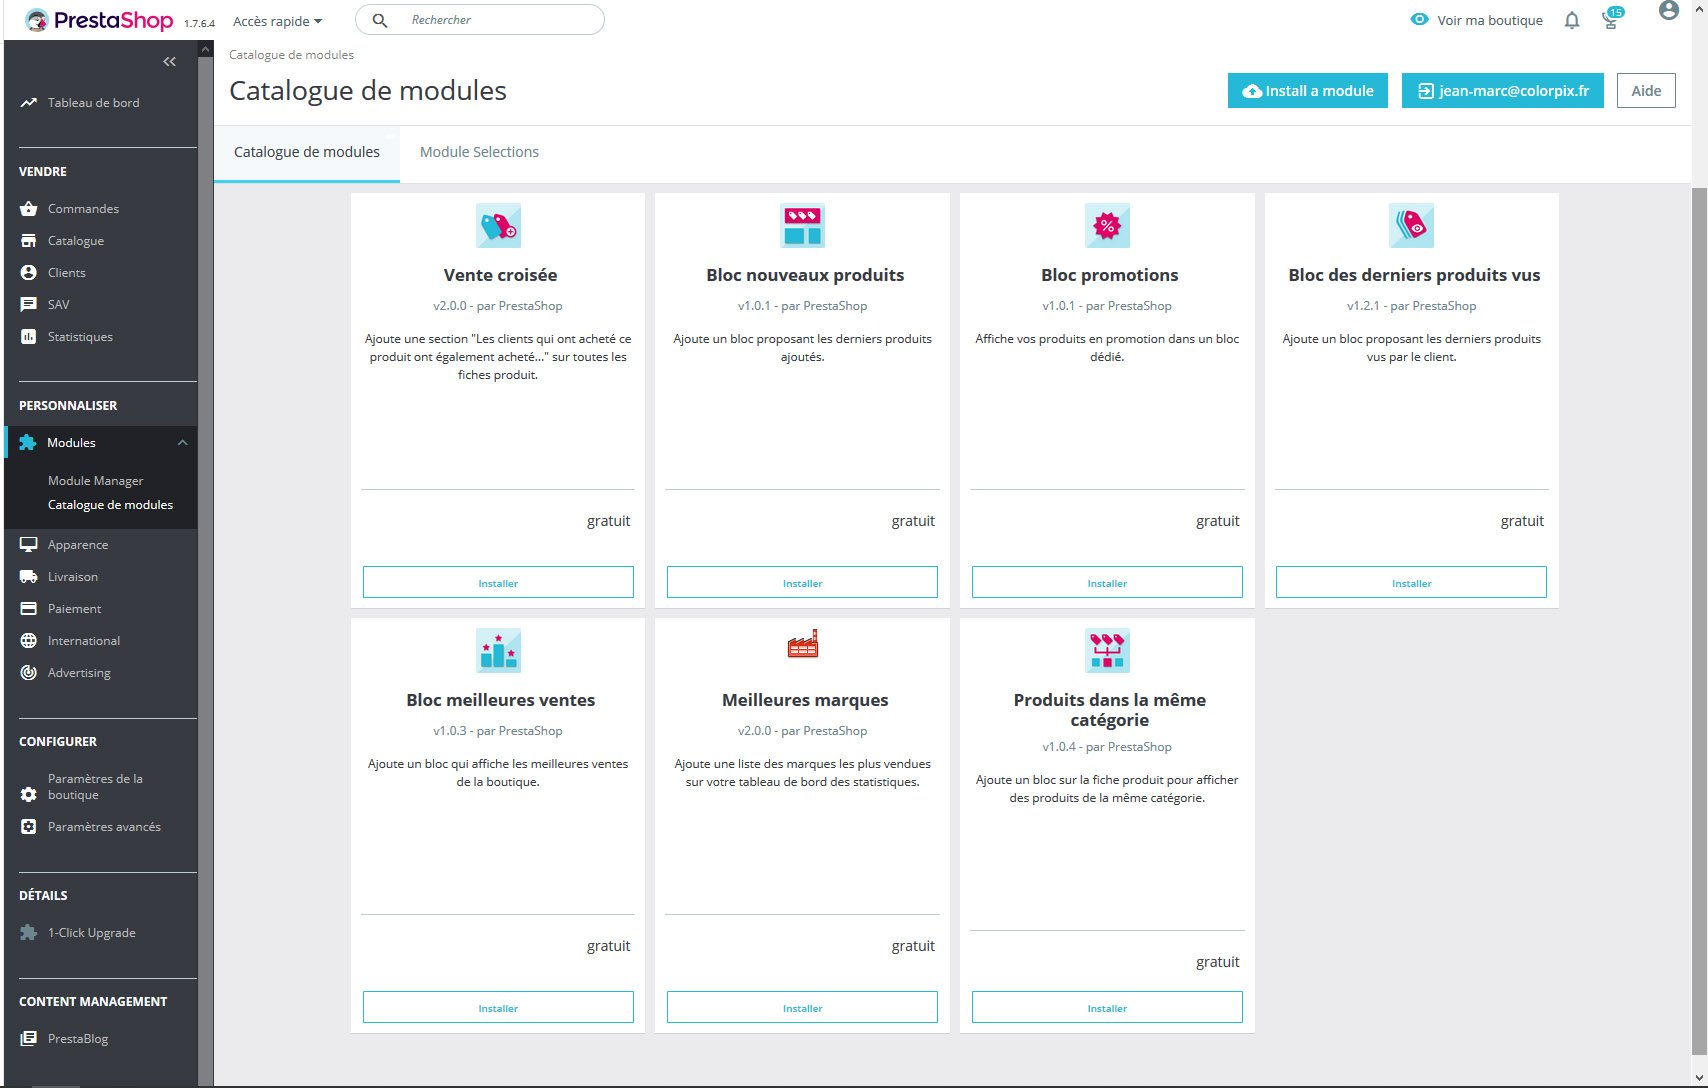Click the PrestaBlog newspaper icon

[29, 1039]
